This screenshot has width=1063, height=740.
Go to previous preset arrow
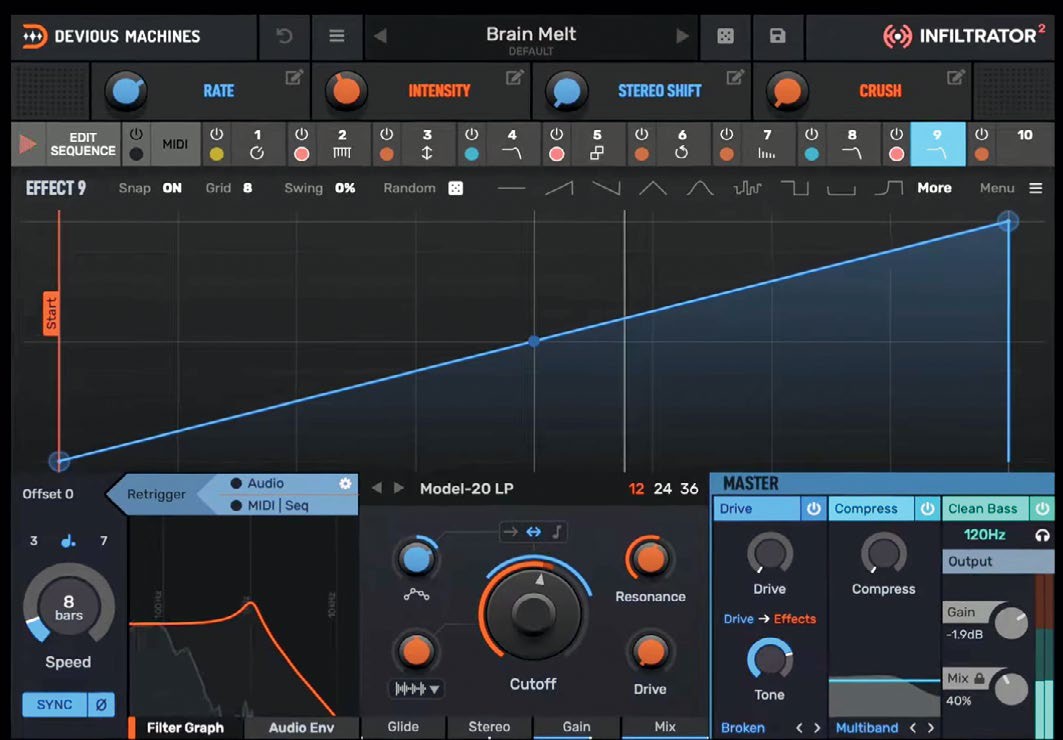pyautogui.click(x=380, y=36)
